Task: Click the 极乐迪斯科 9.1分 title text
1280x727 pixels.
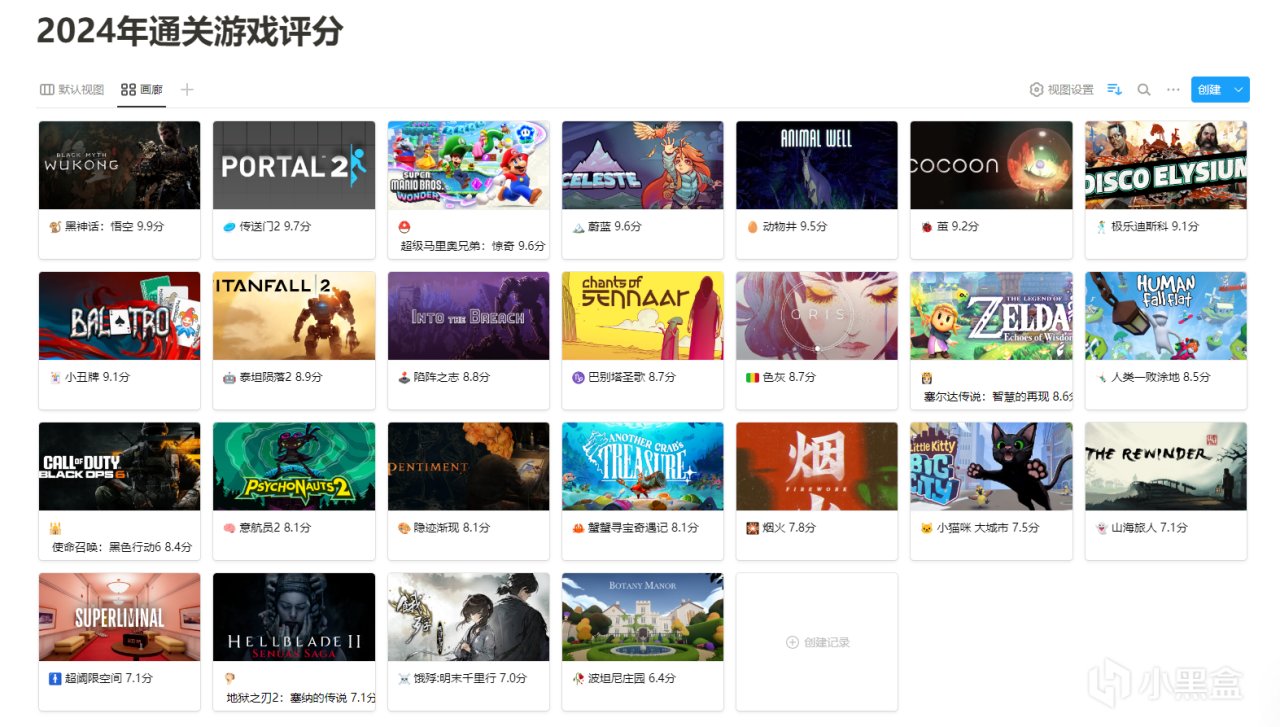Action: point(1148,227)
